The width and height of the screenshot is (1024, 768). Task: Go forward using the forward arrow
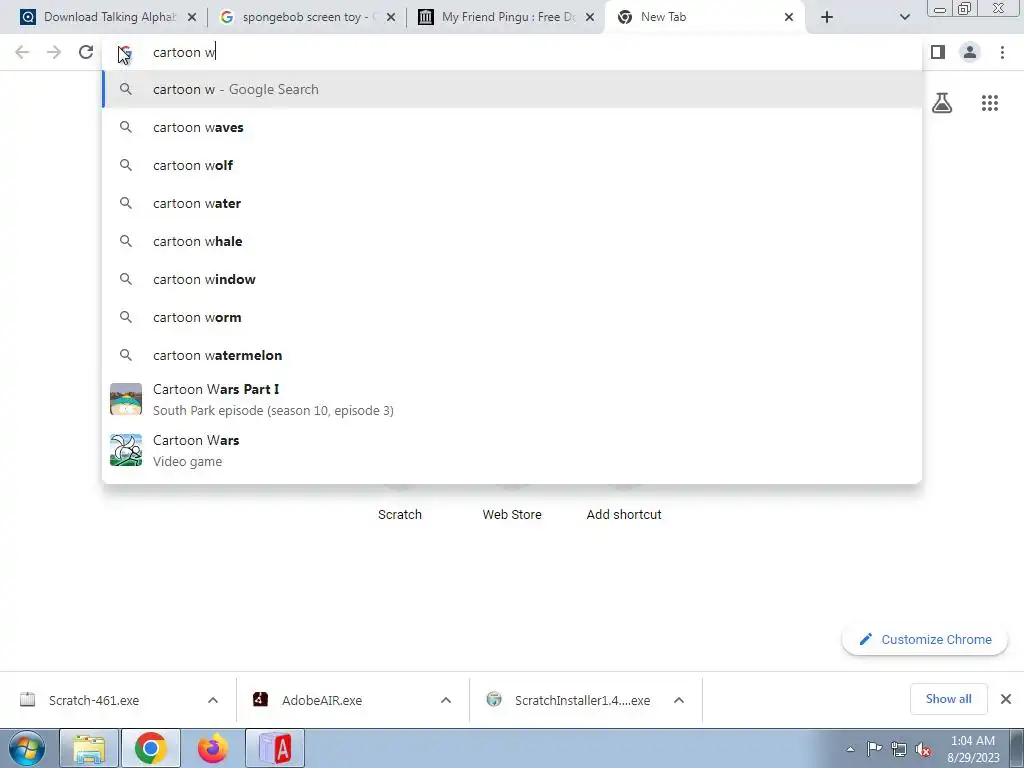[x=54, y=52]
